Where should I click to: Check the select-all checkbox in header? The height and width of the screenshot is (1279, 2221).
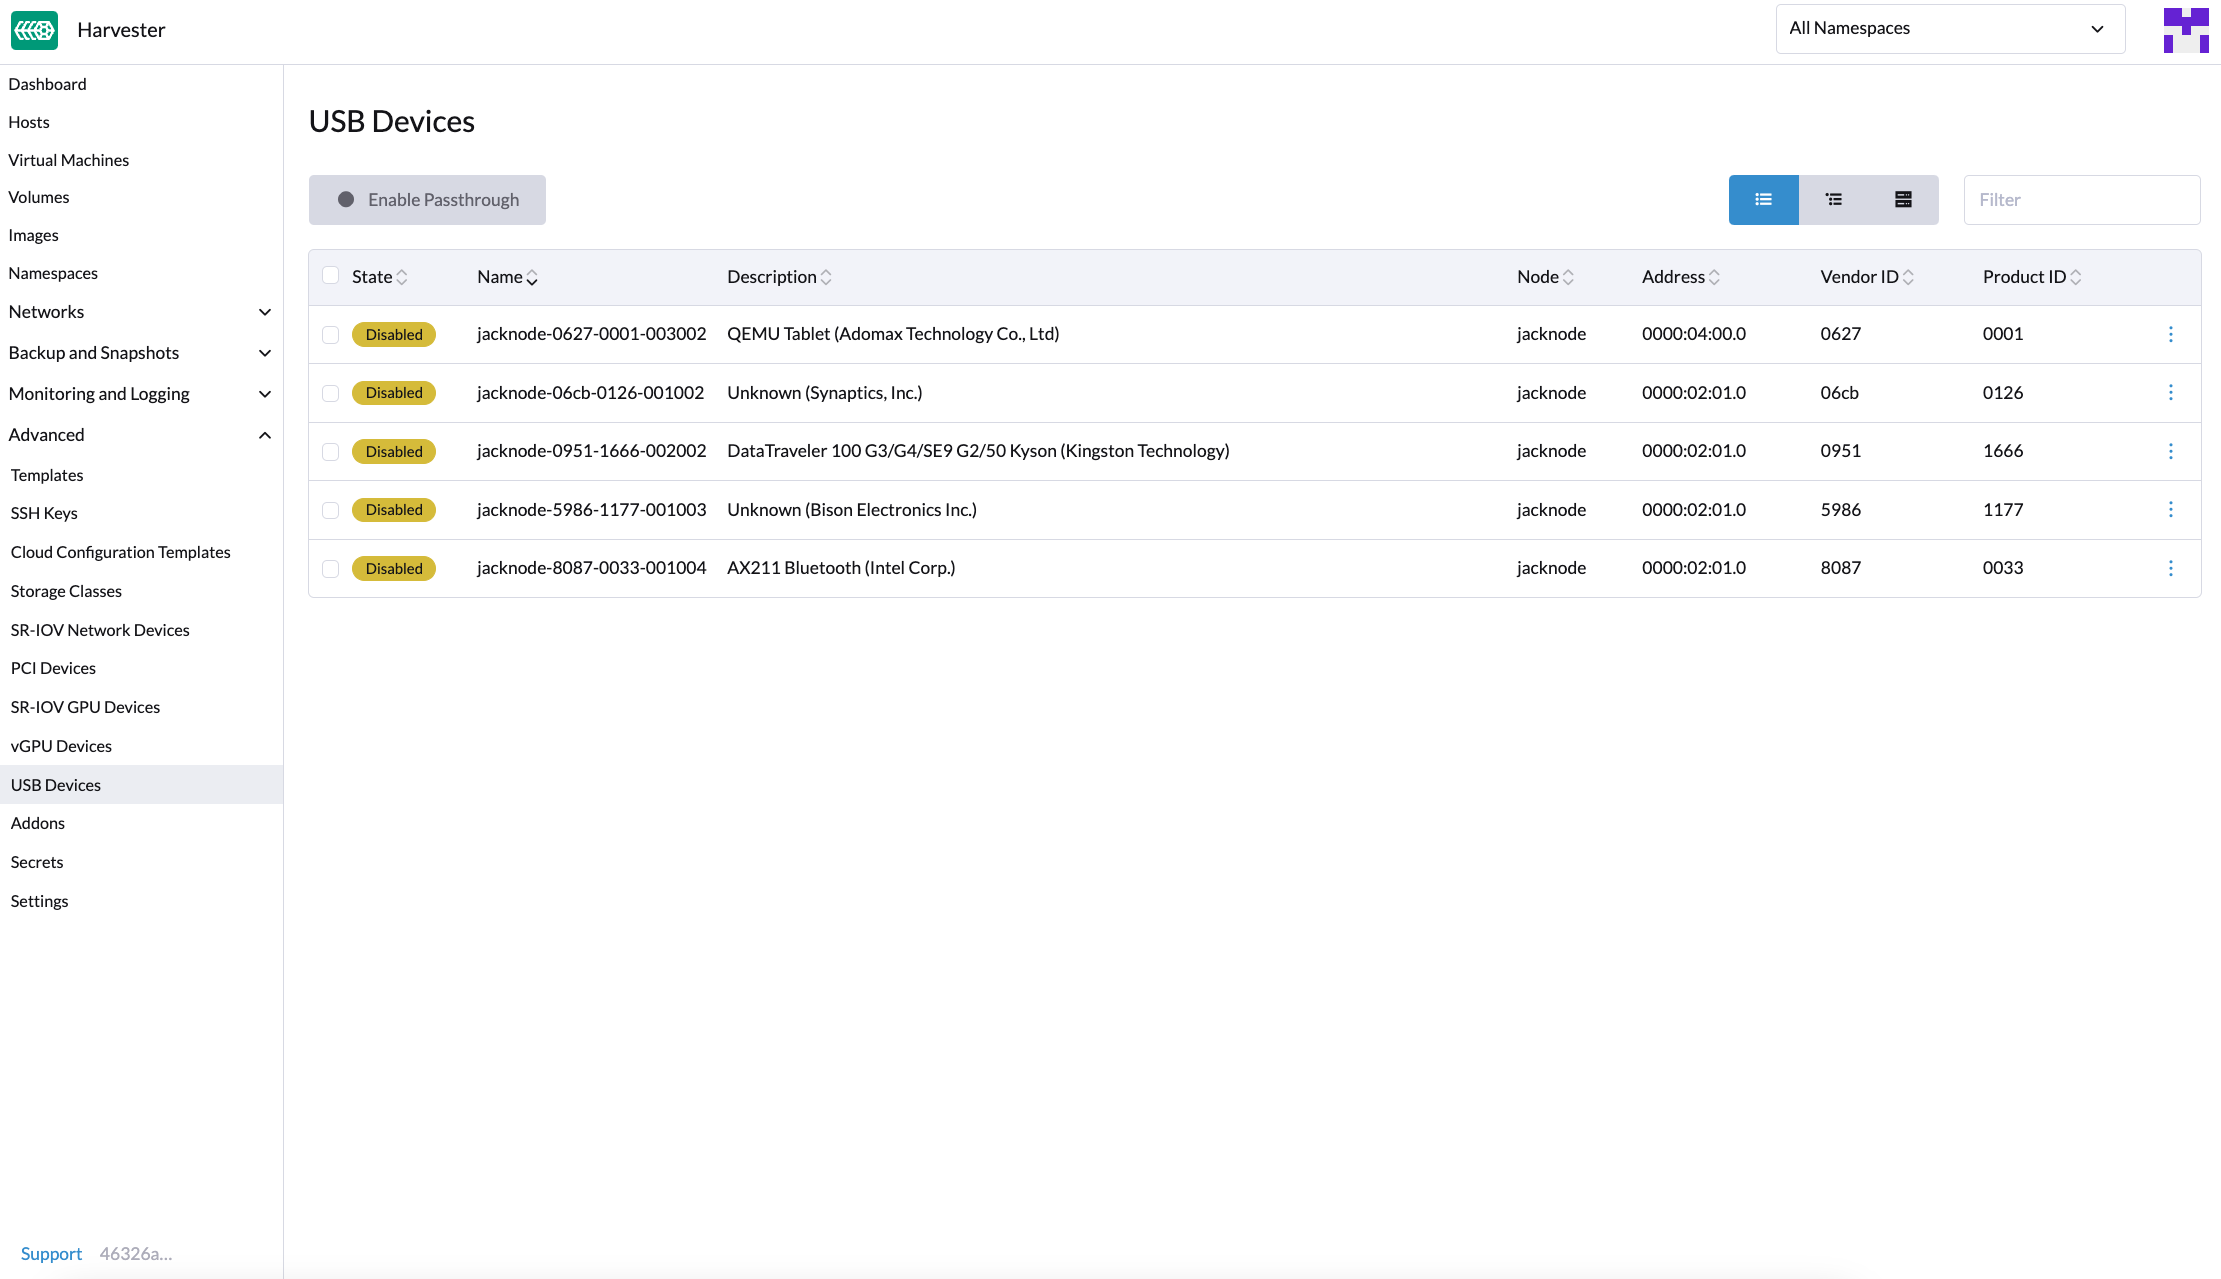point(331,276)
